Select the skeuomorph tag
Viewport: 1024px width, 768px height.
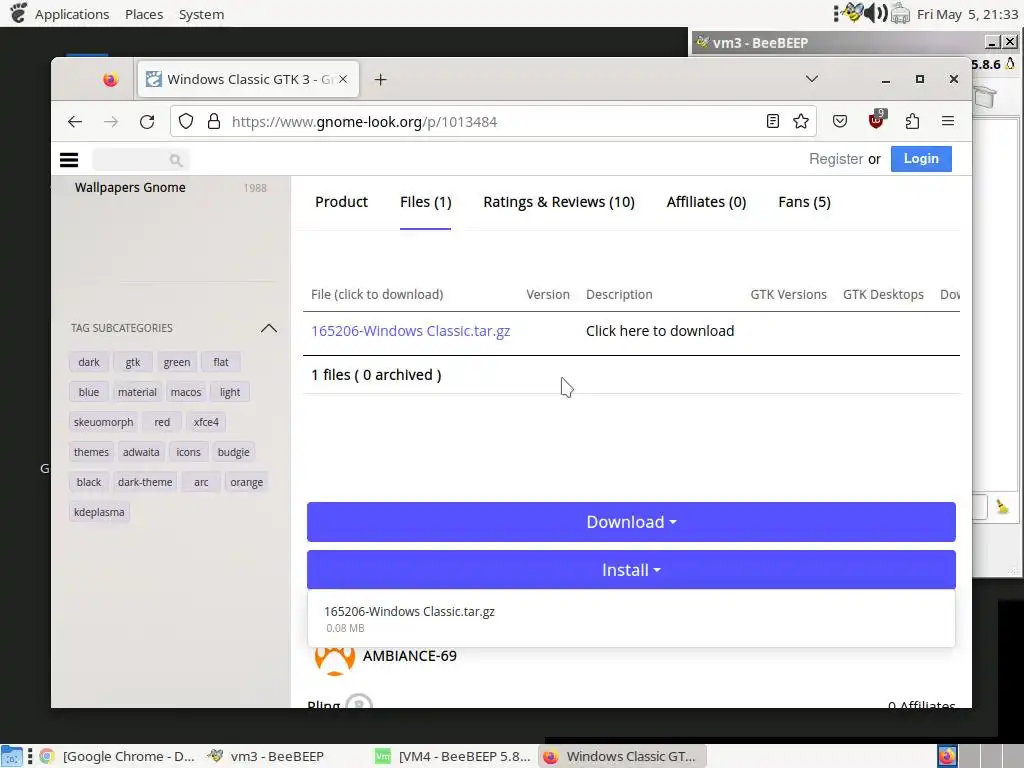click(x=103, y=422)
